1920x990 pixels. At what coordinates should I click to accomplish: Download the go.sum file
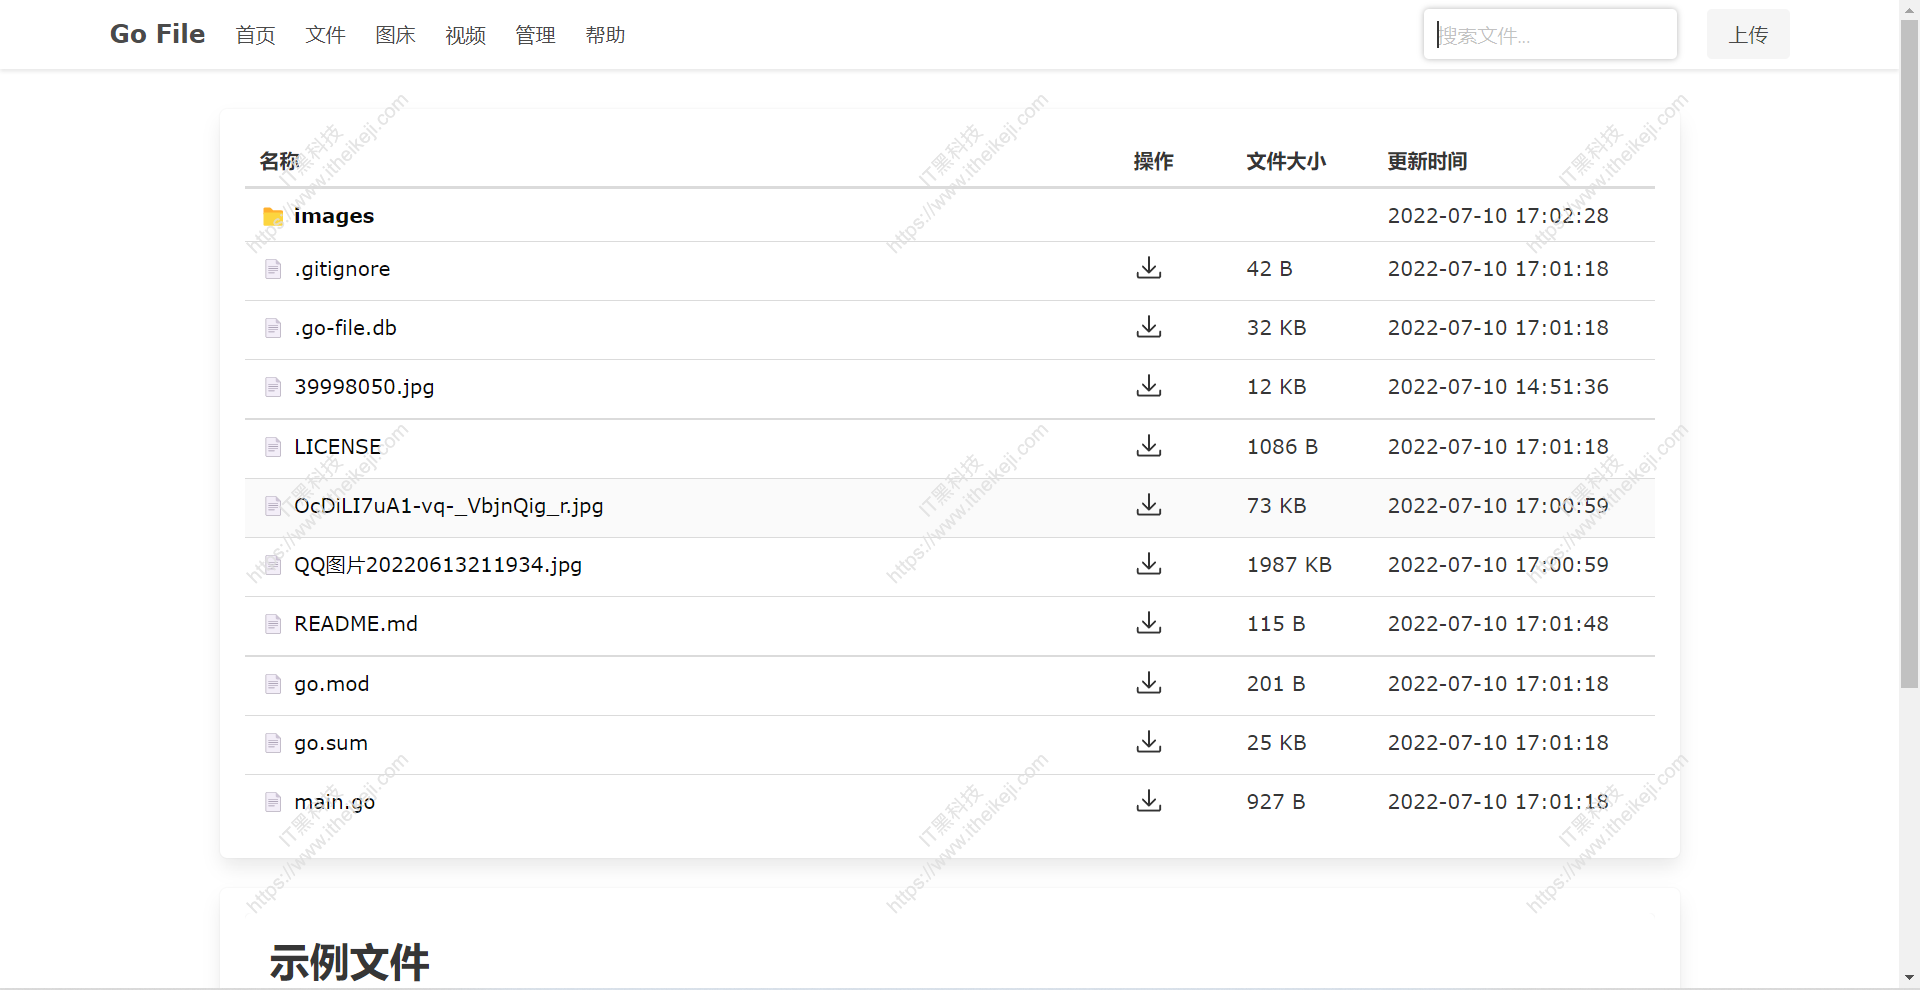pyautogui.click(x=1148, y=743)
